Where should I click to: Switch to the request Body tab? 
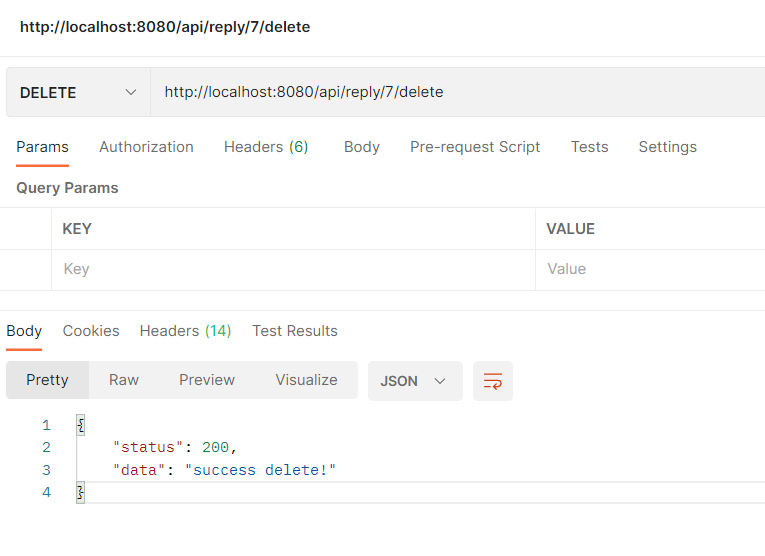click(x=362, y=147)
